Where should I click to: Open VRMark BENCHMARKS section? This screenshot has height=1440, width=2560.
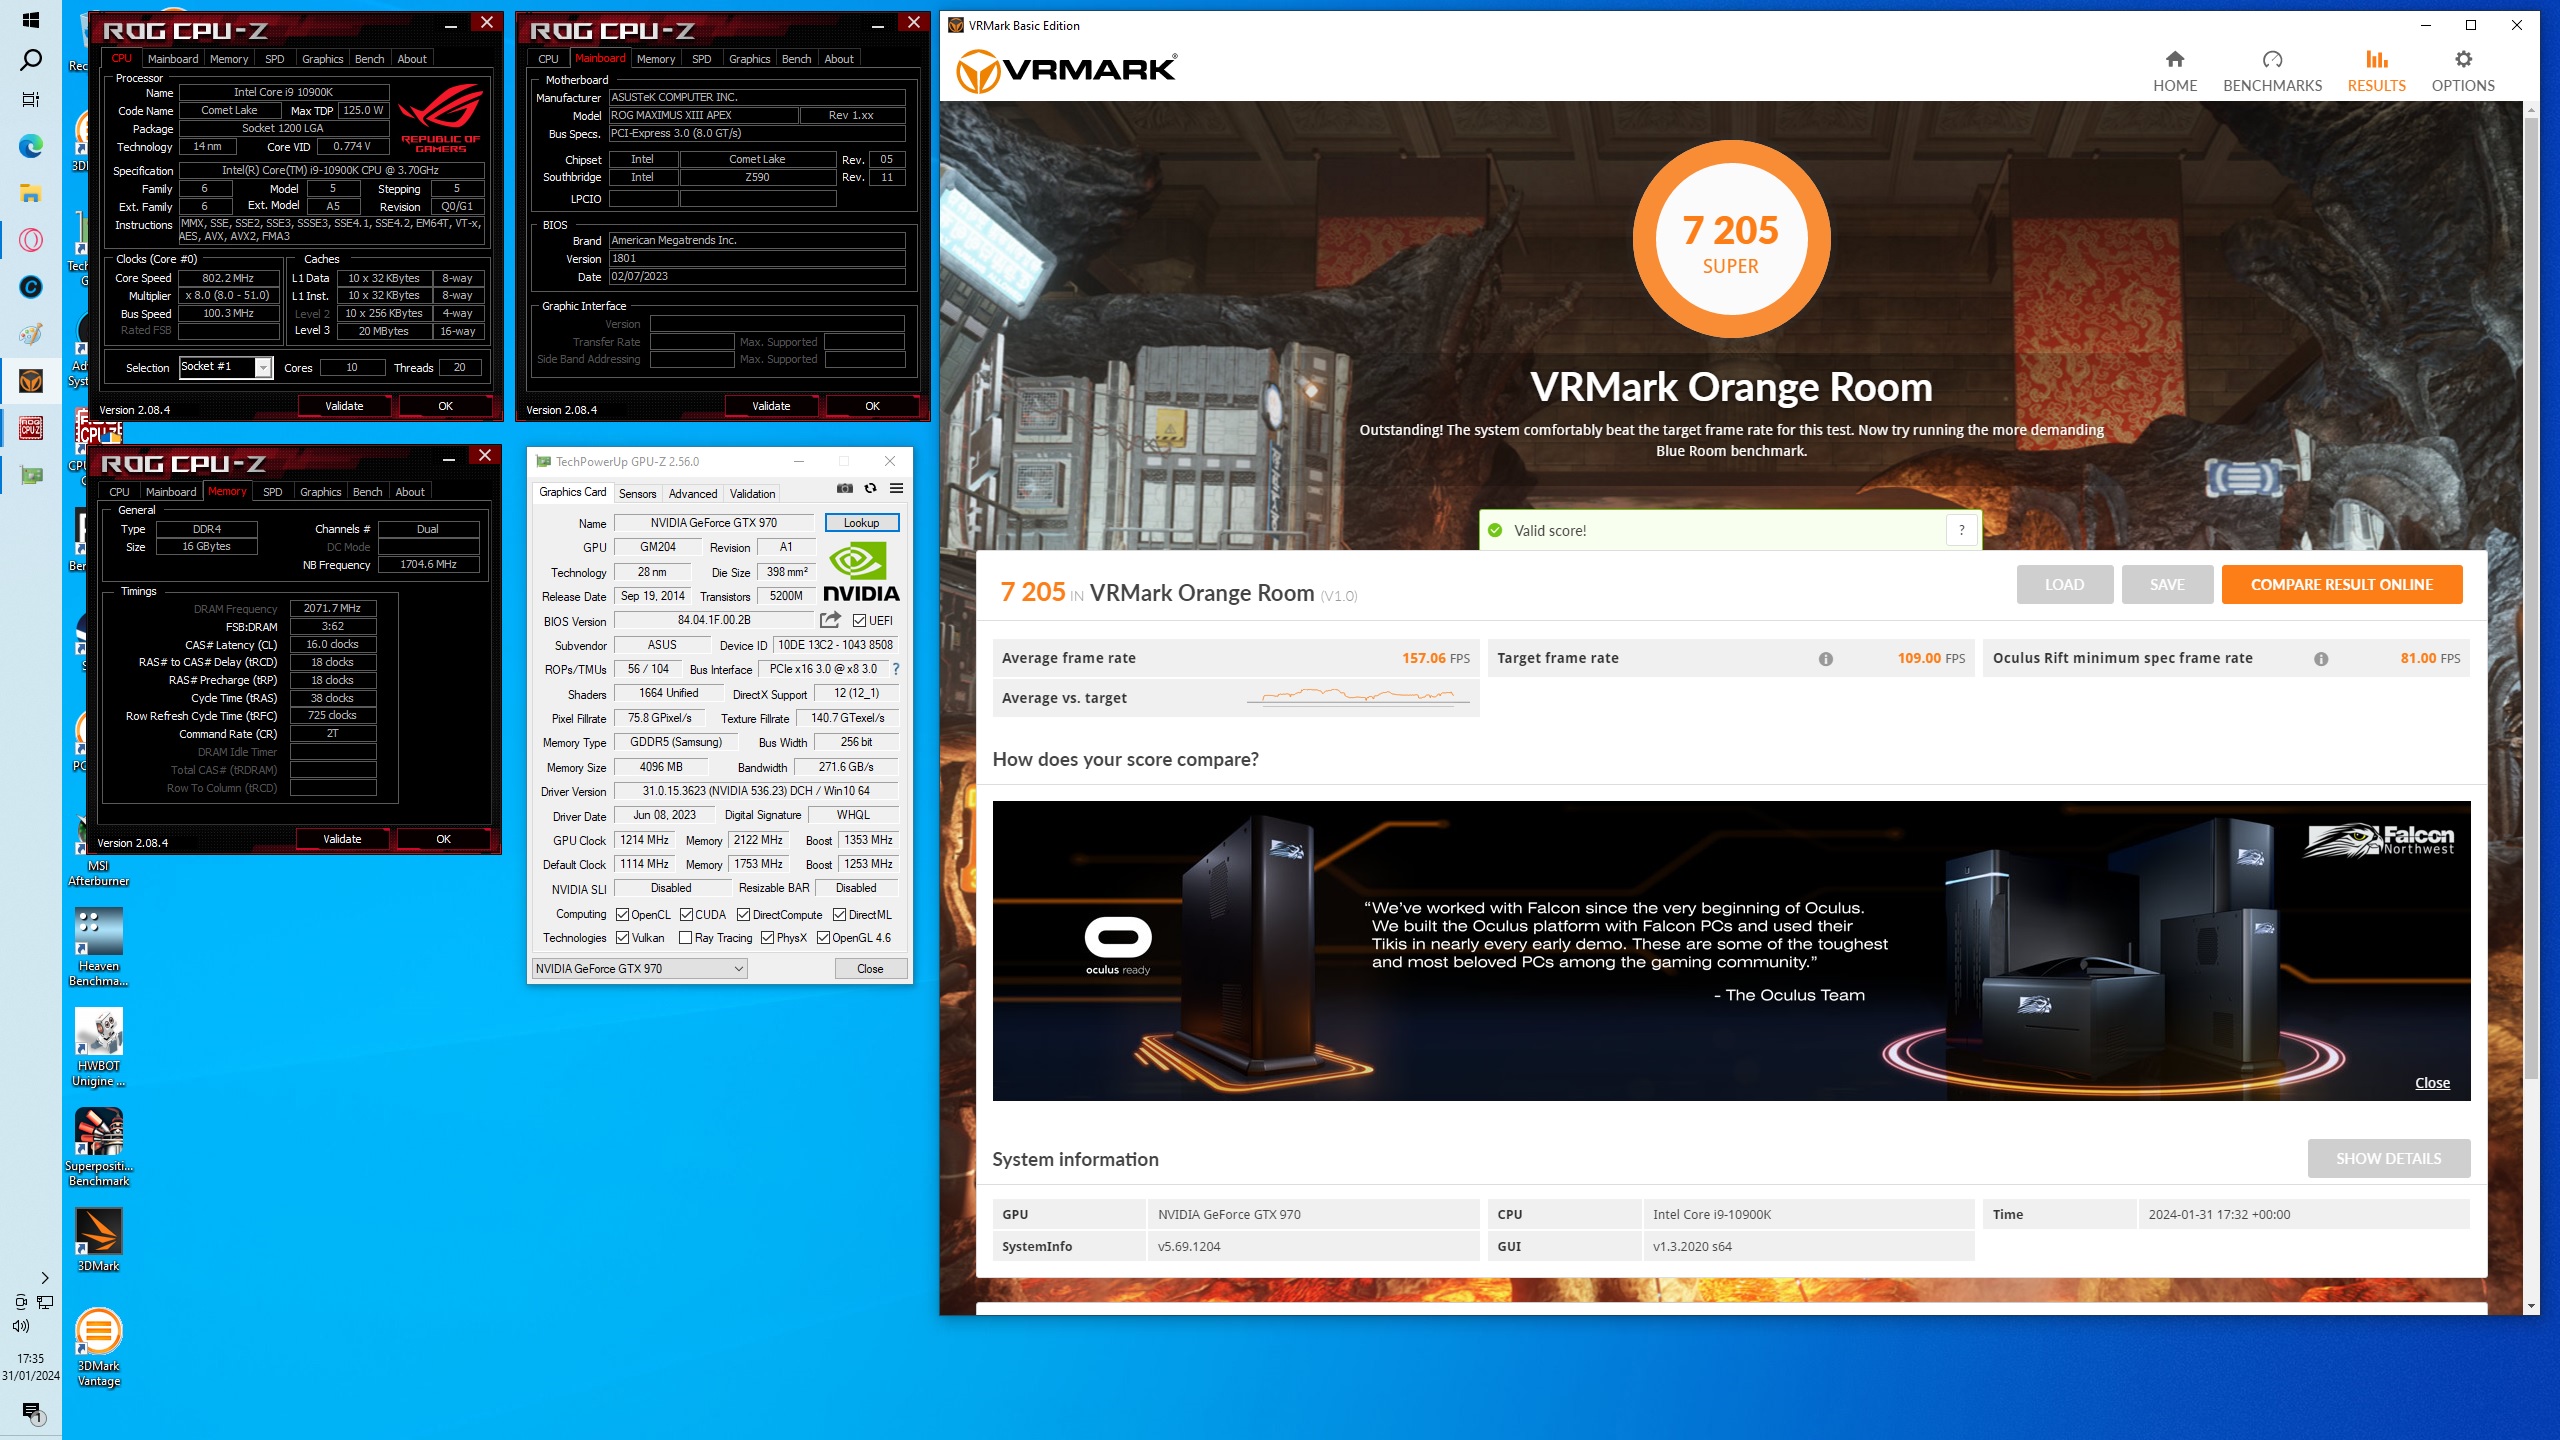pyautogui.click(x=2272, y=72)
